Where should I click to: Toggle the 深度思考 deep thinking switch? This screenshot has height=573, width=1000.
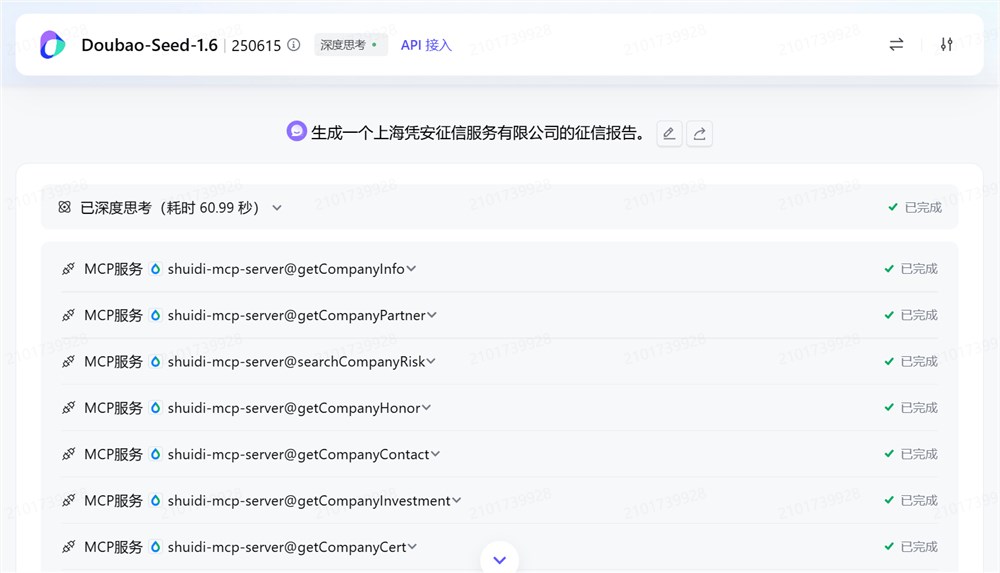click(x=350, y=45)
